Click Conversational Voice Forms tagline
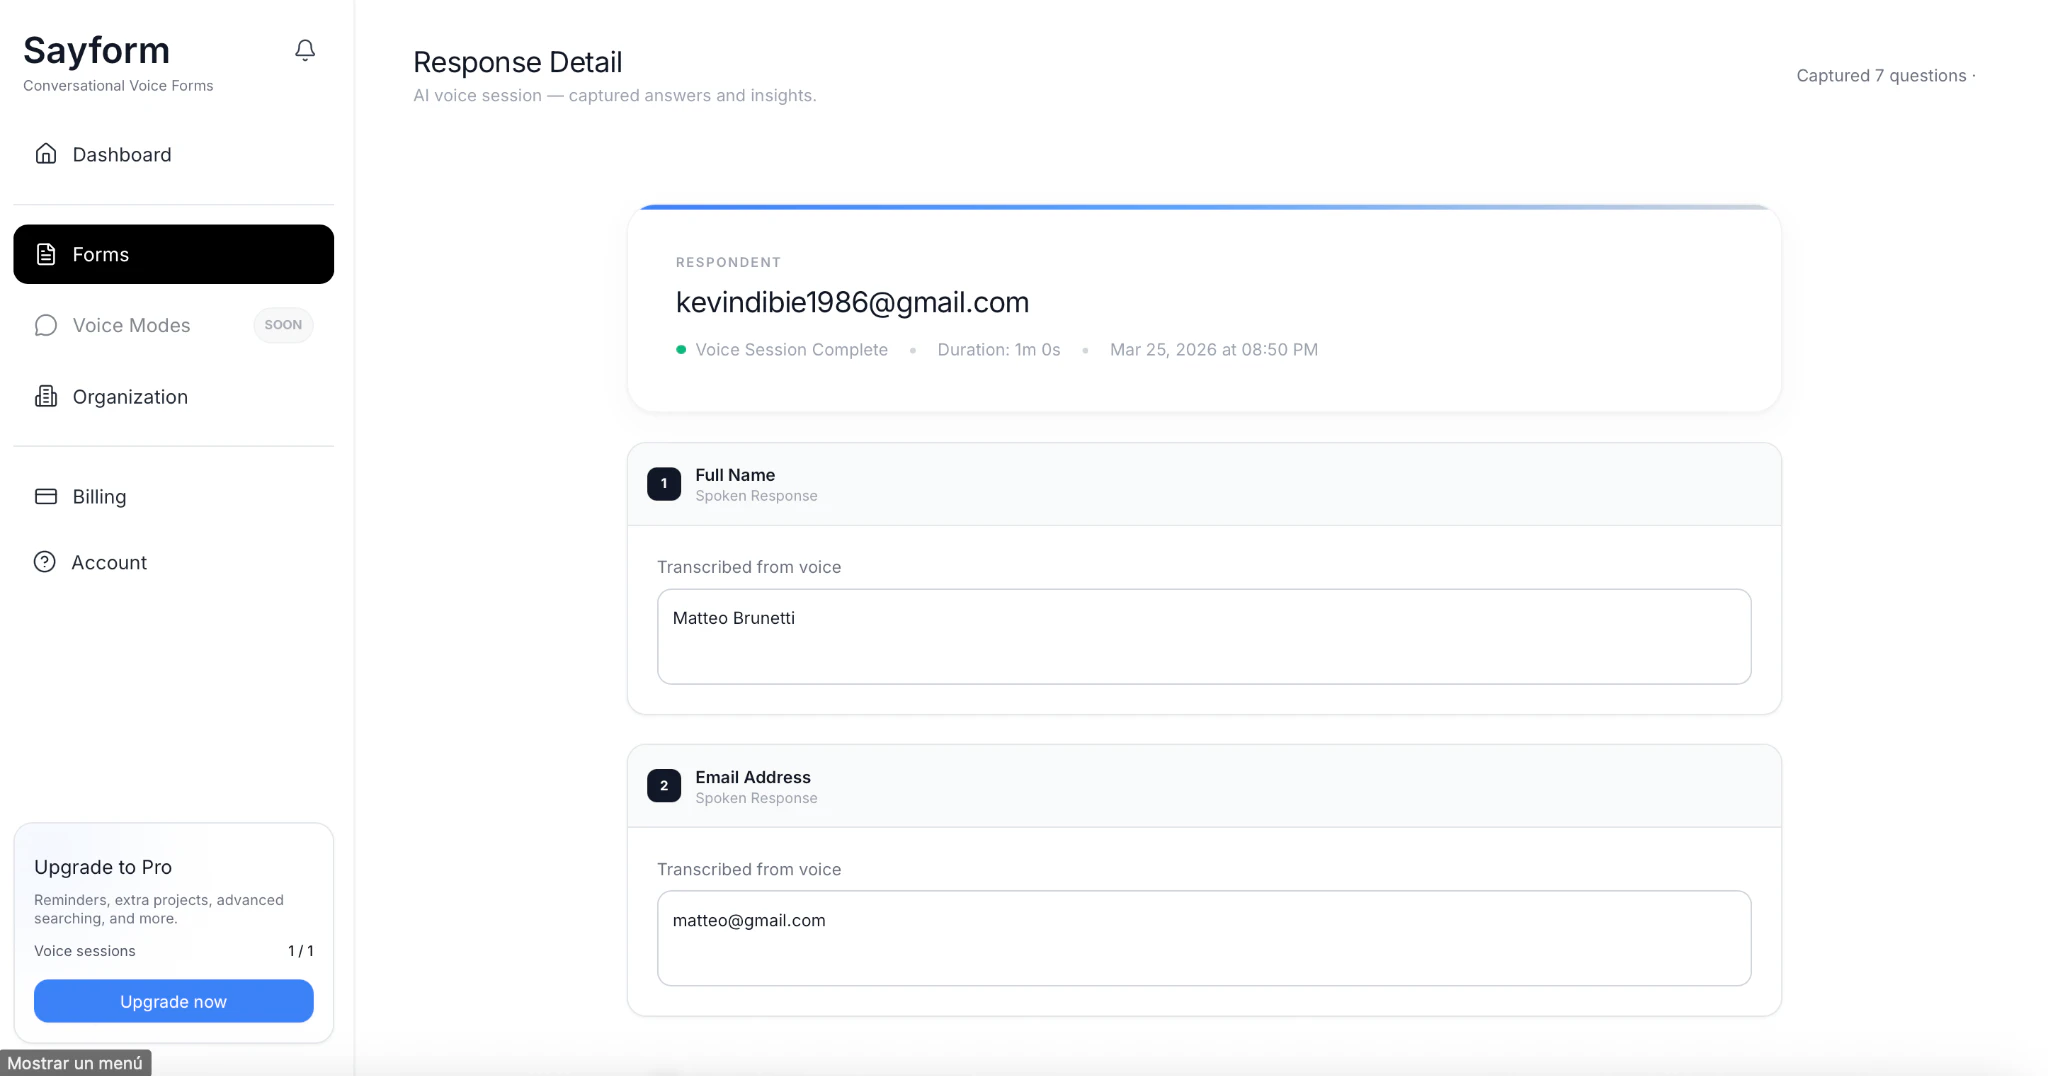Viewport: 2048px width, 1076px height. 118,86
